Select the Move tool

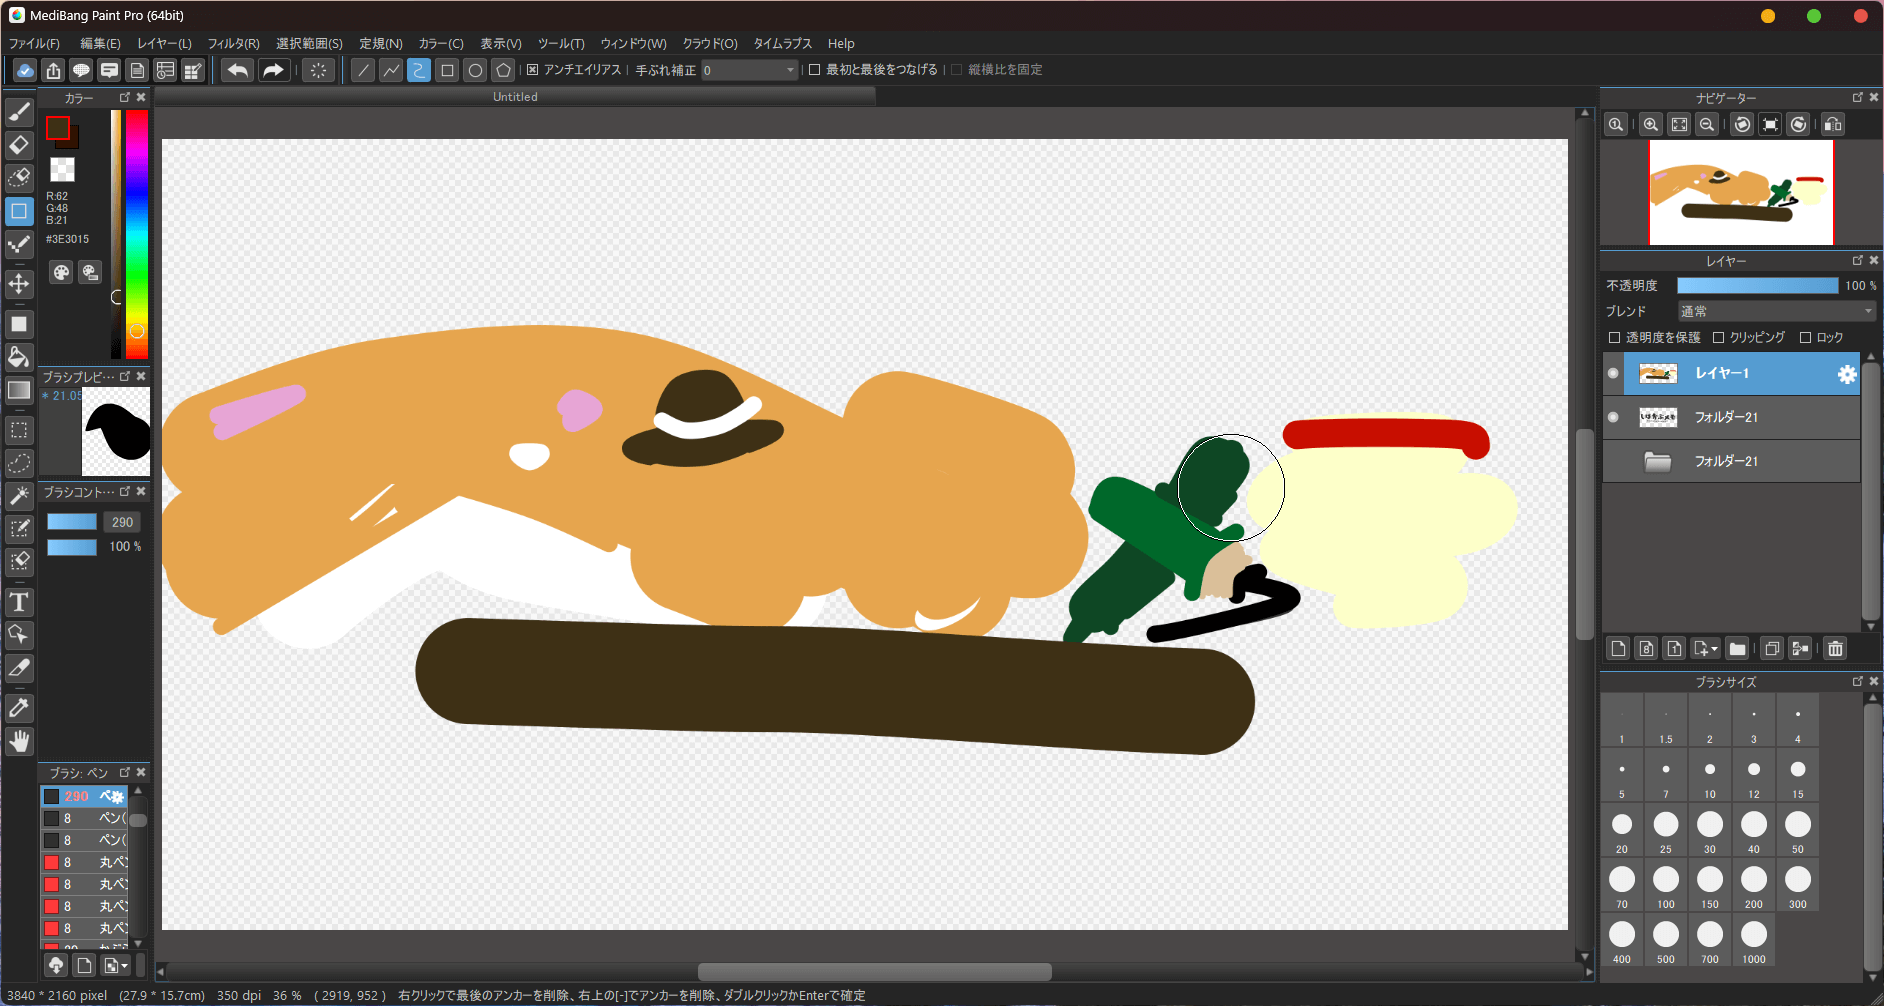(x=19, y=284)
